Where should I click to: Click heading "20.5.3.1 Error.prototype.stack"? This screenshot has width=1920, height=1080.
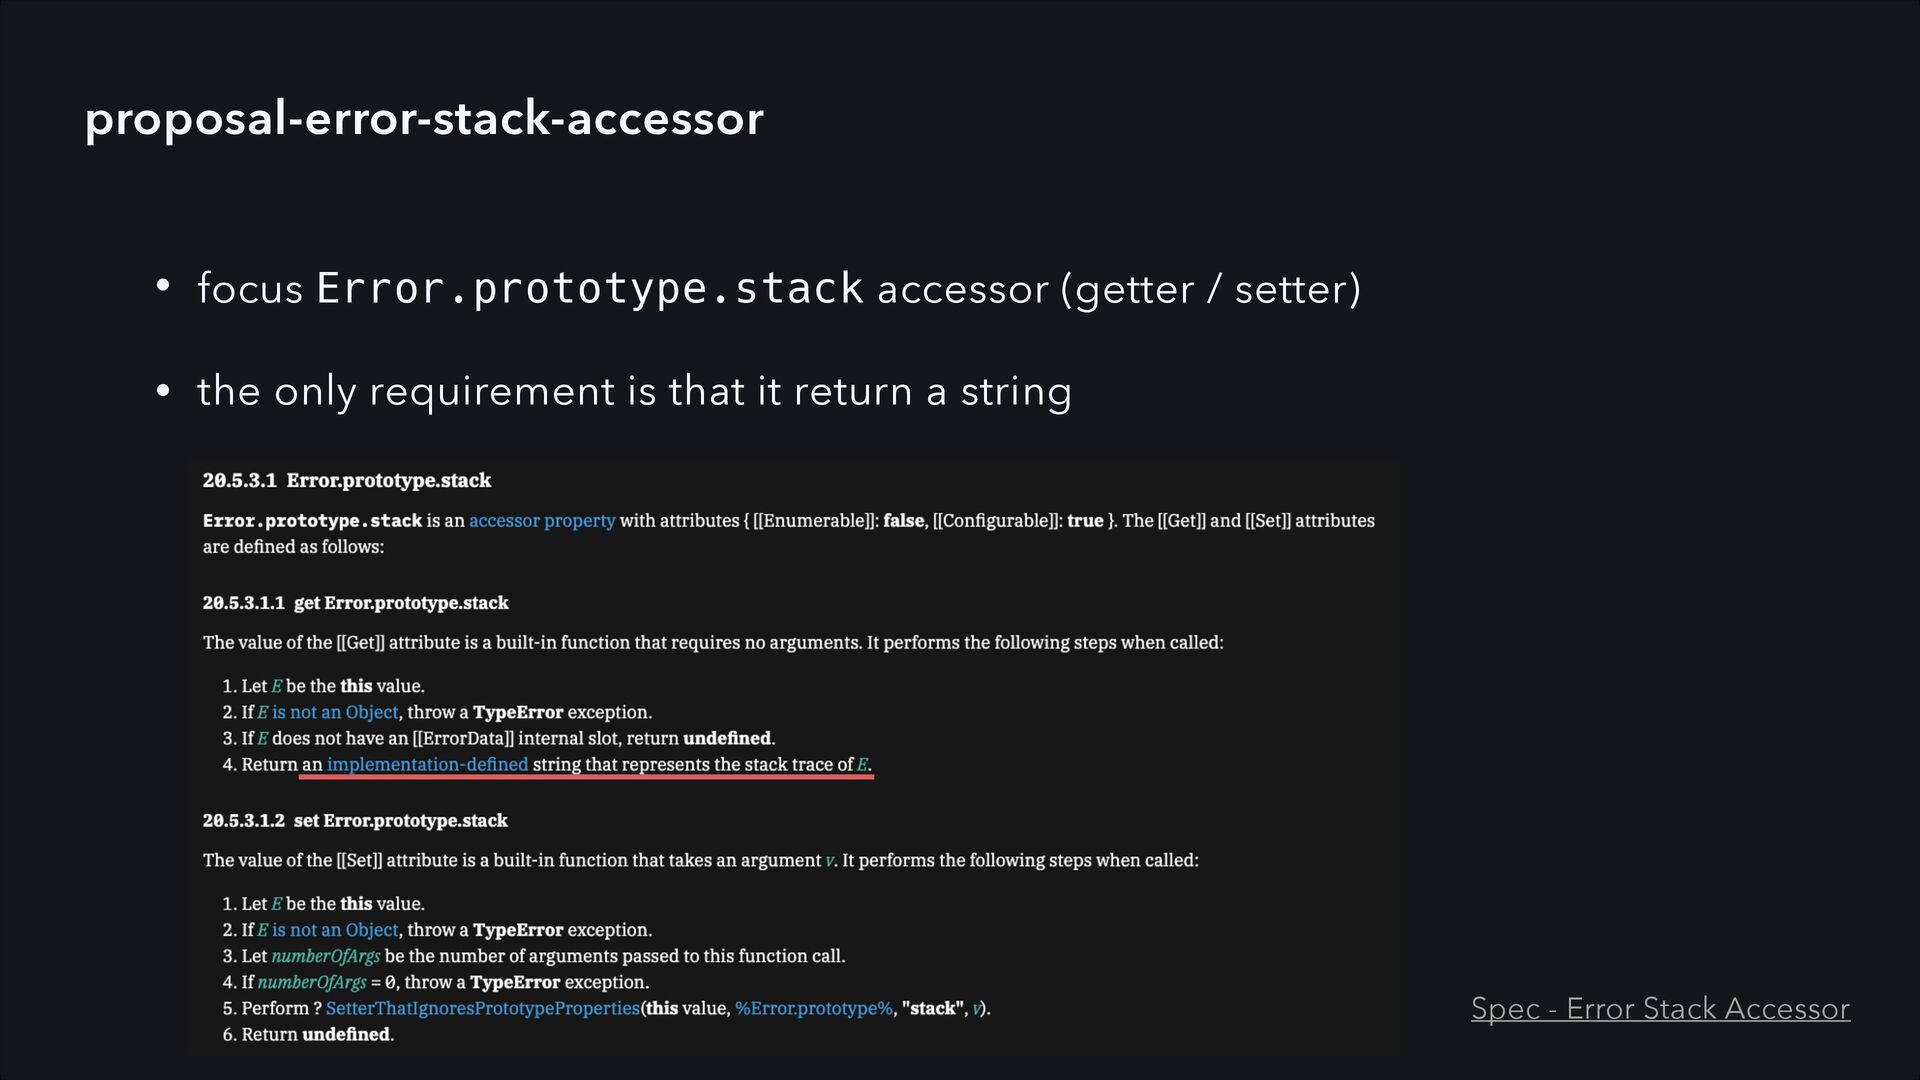[347, 481]
